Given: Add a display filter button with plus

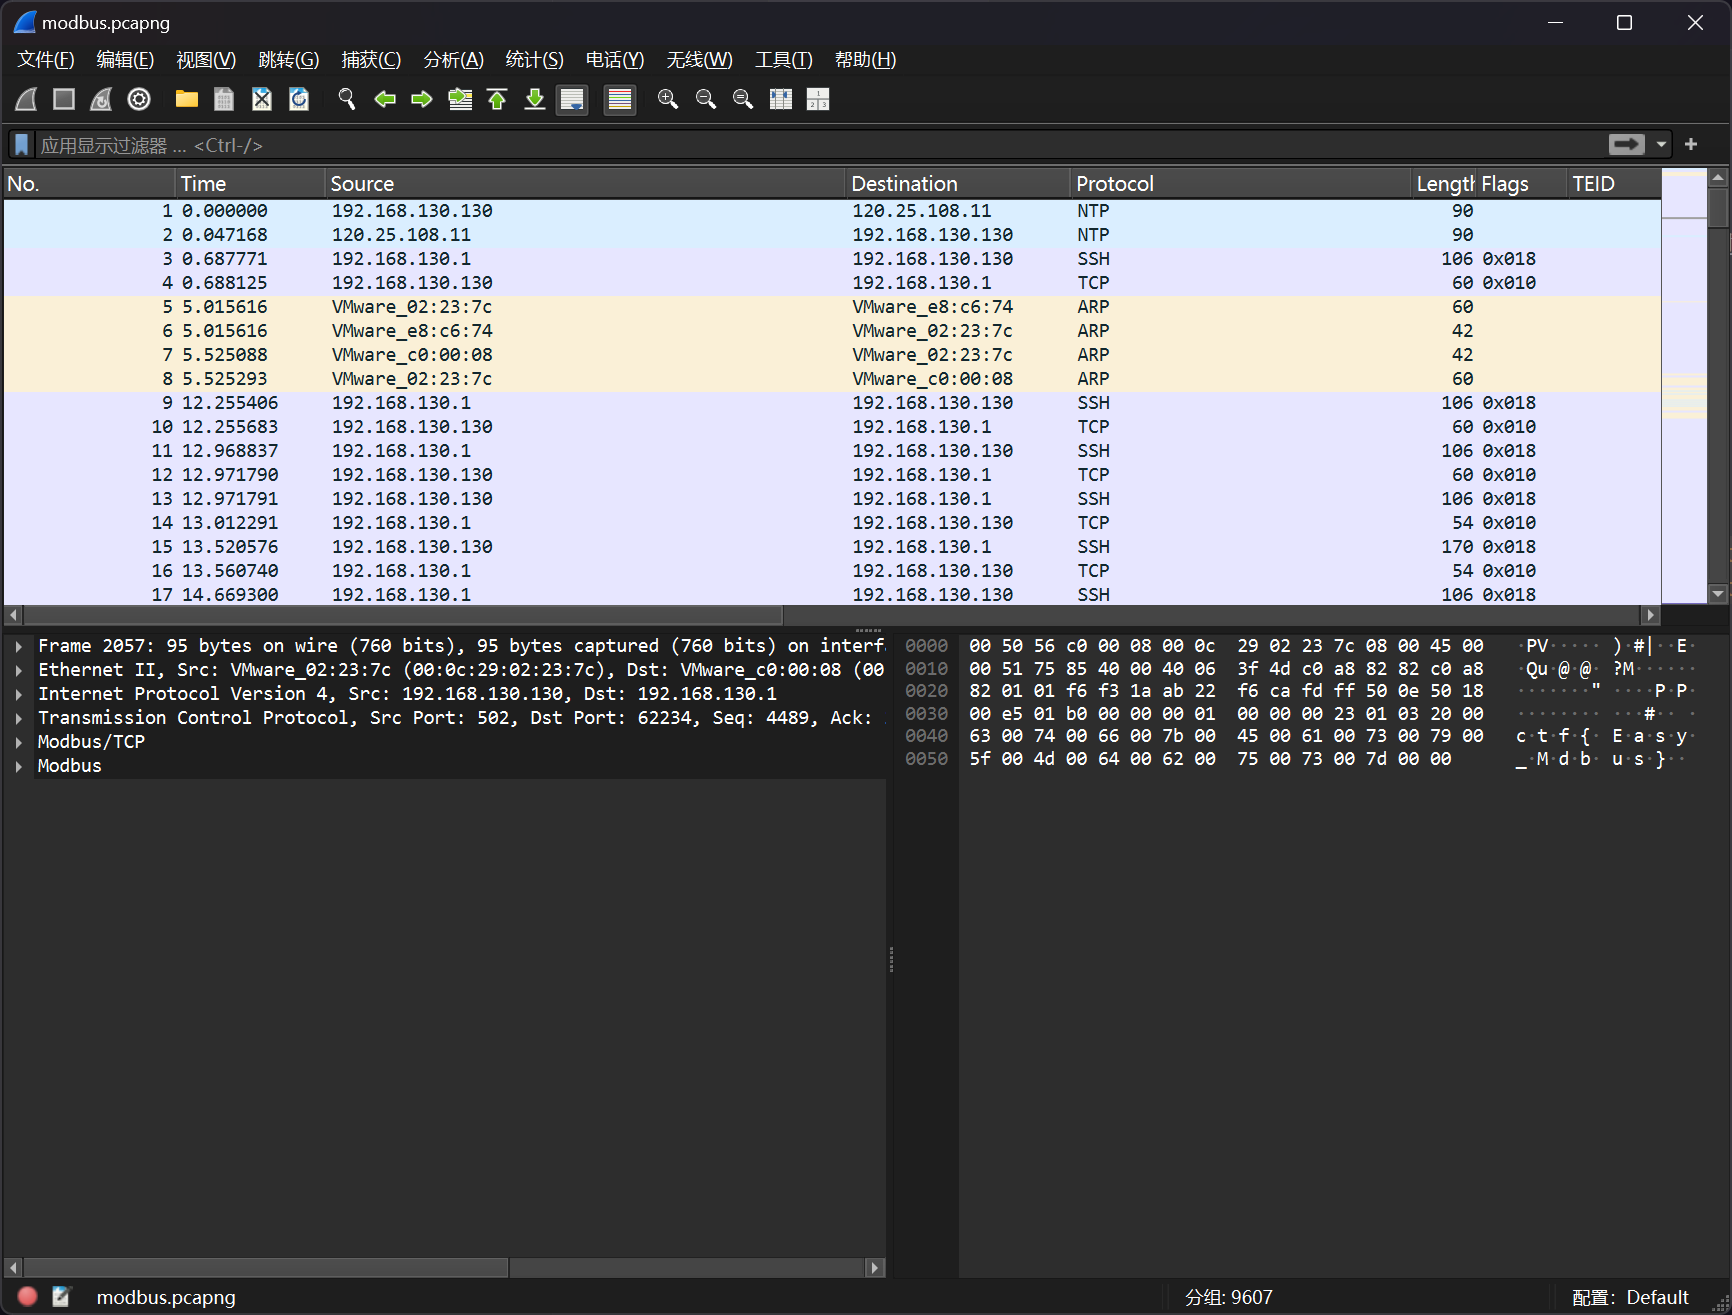Looking at the screenshot, I should coord(1691,145).
